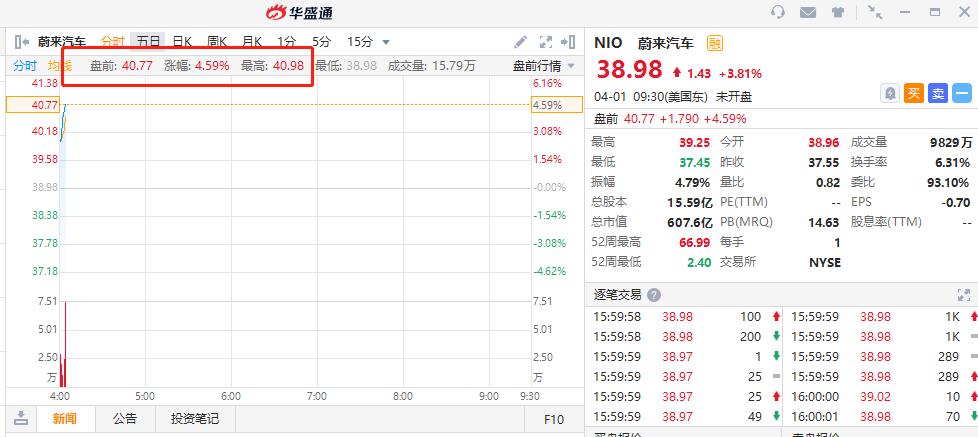Select the 15:59:58 trade of 100 shares

684,317
